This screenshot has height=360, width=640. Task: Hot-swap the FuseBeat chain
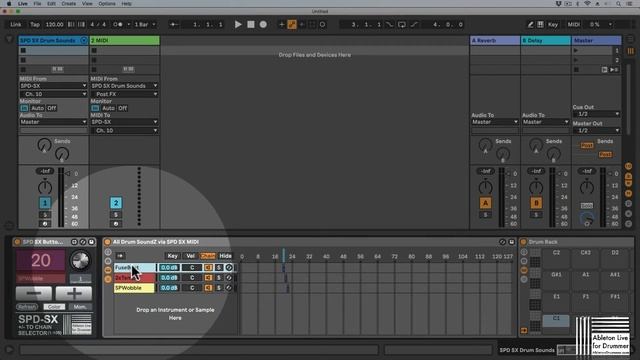pyautogui.click(x=229, y=268)
